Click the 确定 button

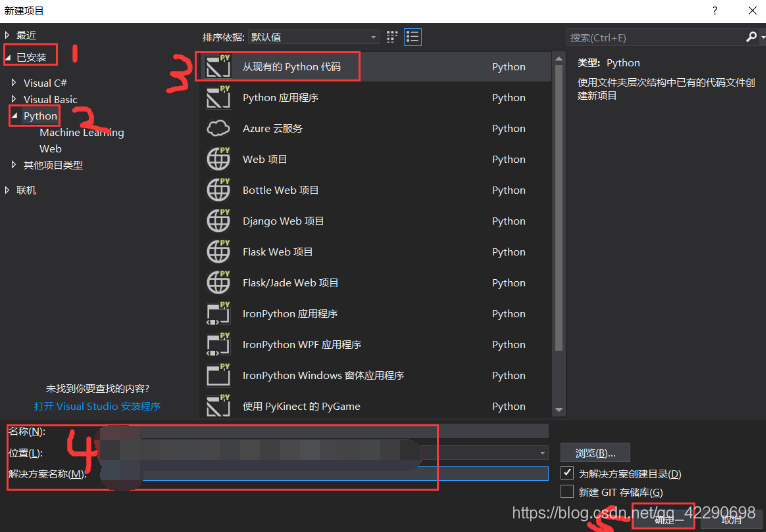click(663, 519)
